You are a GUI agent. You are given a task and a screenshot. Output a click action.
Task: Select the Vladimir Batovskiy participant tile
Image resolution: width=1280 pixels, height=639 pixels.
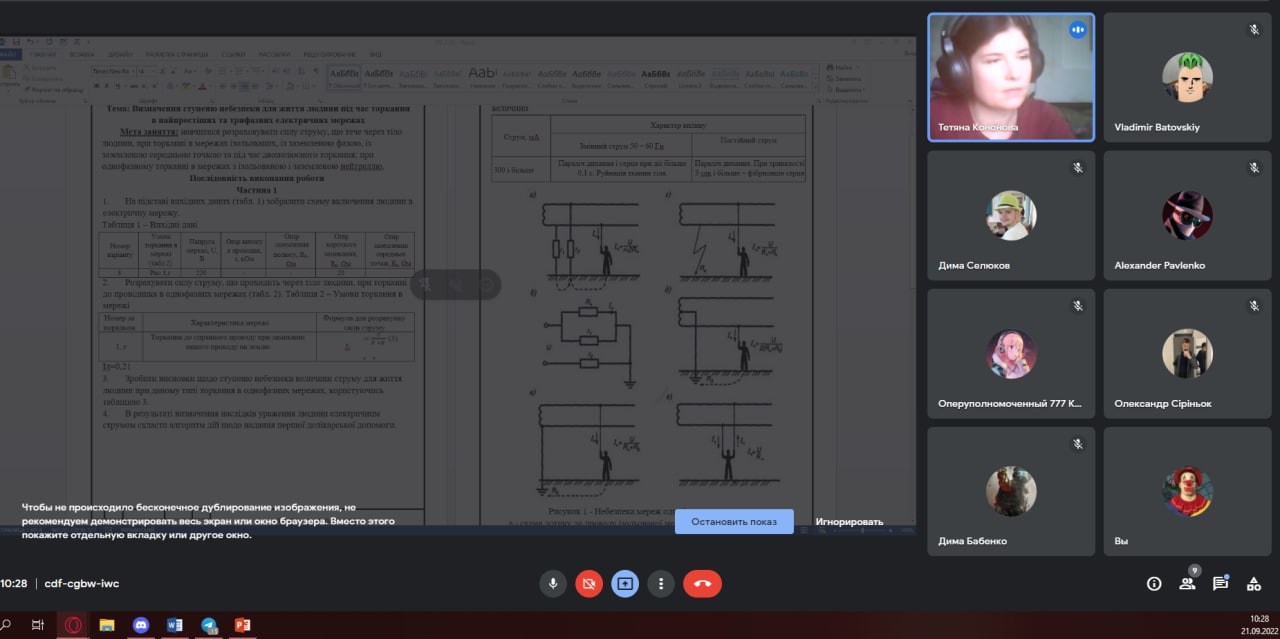pyautogui.click(x=1187, y=78)
